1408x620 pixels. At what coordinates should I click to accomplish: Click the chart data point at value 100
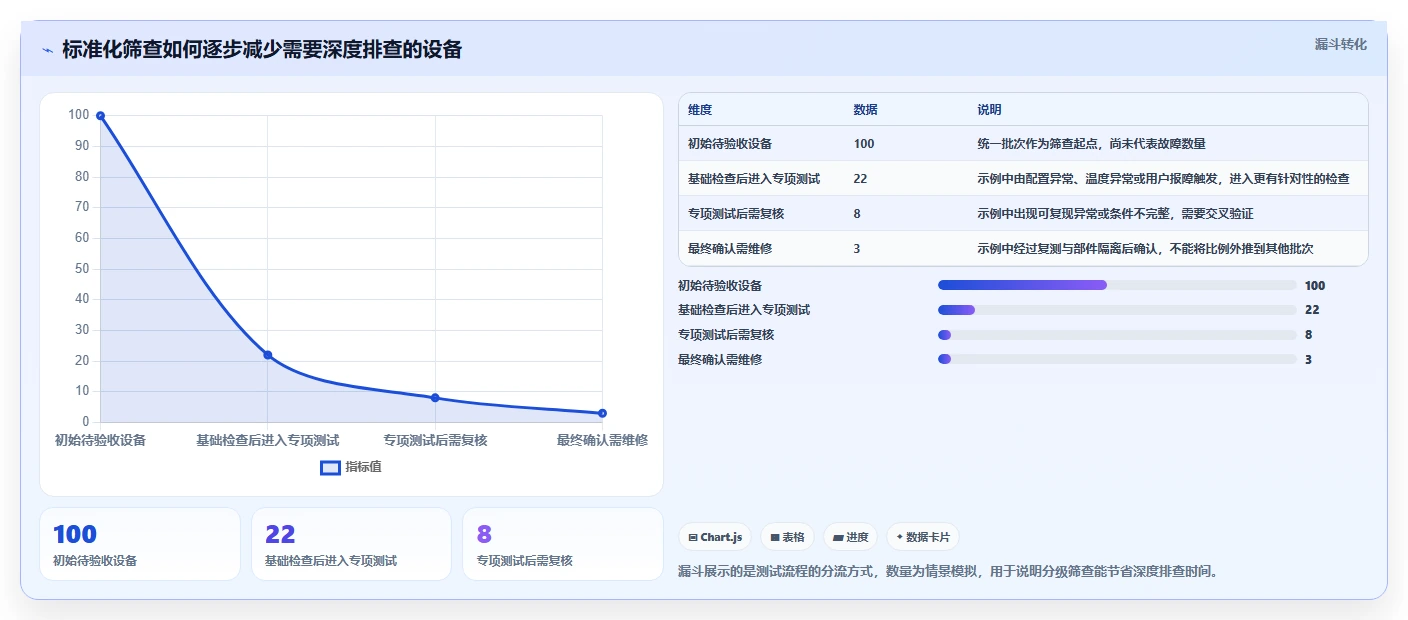point(100,116)
